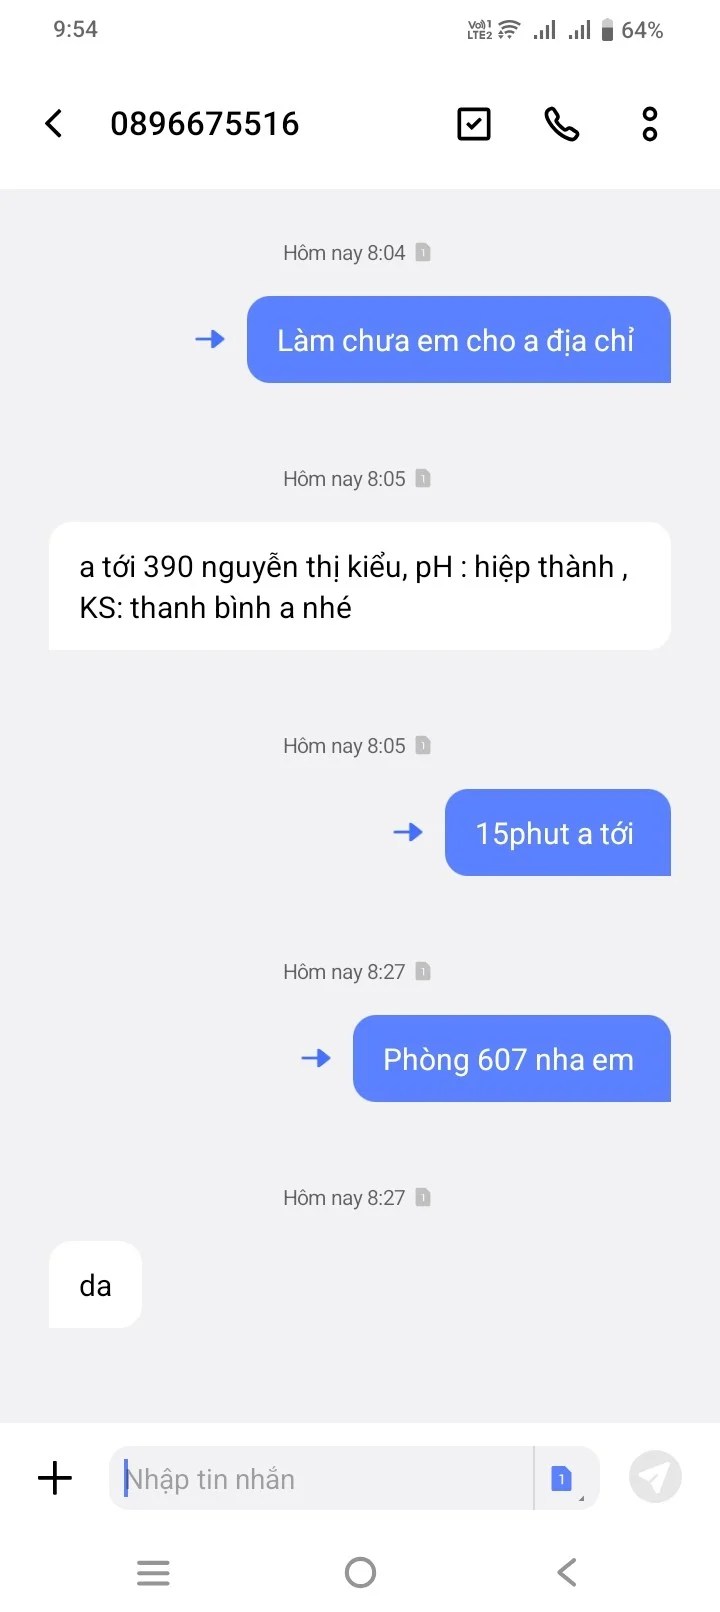Select the 'Làm chưa em cho a địa chỉ' message
This screenshot has height=1612, width=720.
pyautogui.click(x=459, y=339)
